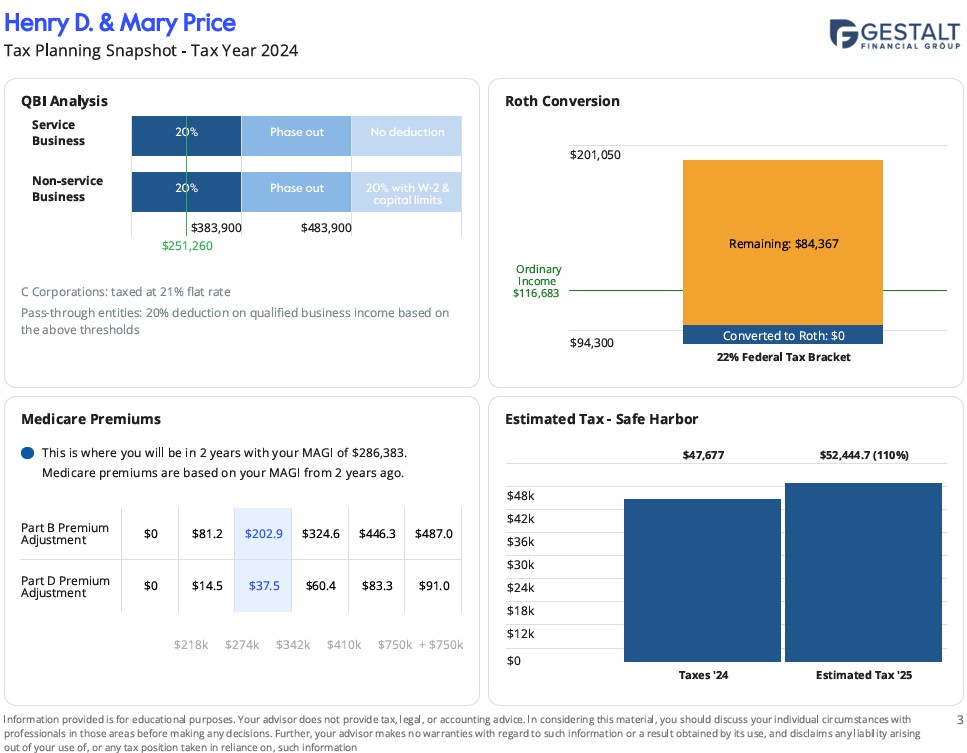This screenshot has width=967, height=753.
Task: Click the $52,444.7 (110%) value label
Action: click(864, 455)
